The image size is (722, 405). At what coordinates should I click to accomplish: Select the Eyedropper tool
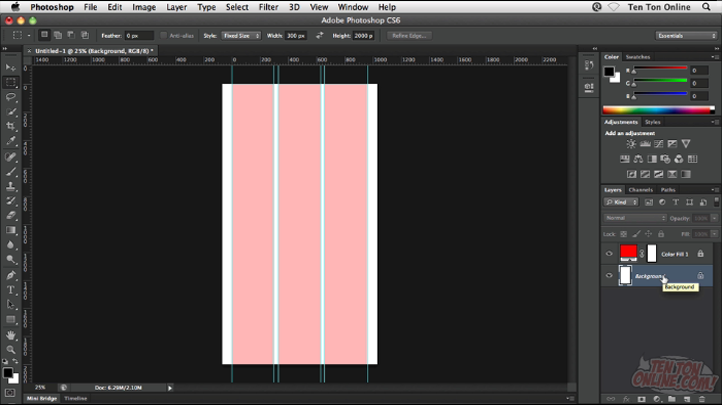11,141
